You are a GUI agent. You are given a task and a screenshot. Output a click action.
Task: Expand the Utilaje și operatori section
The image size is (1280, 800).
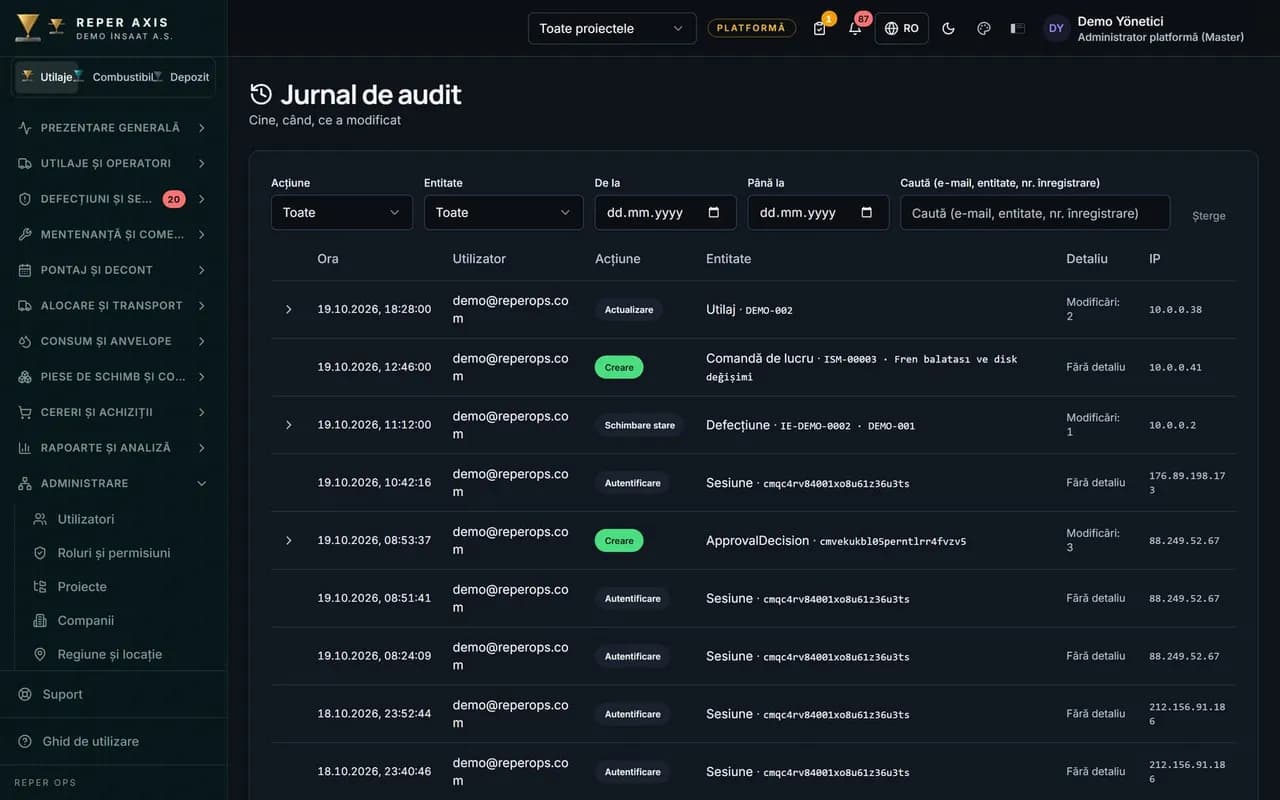113,163
